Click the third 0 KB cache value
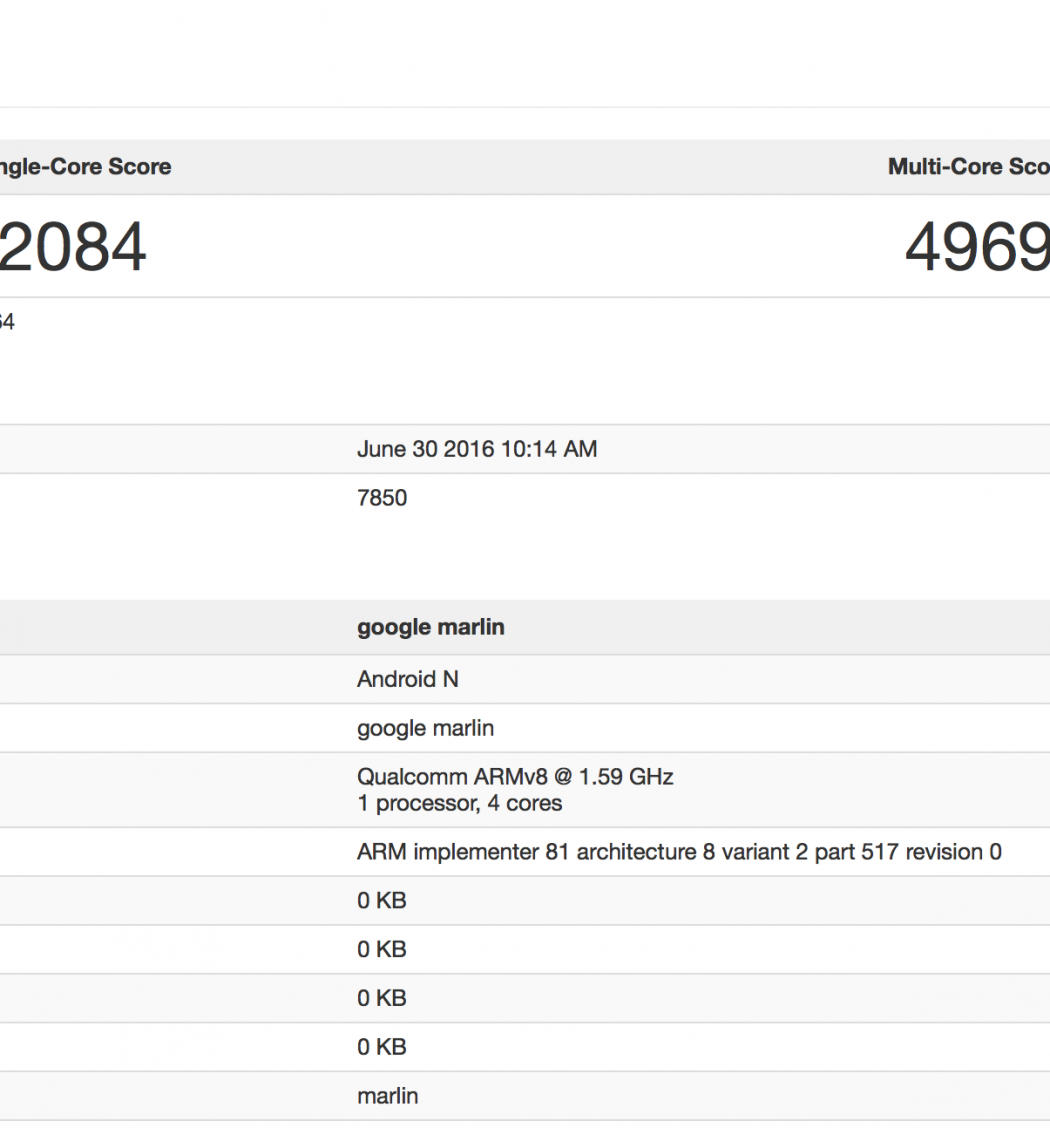This screenshot has height=1128, width=1050. 381,998
